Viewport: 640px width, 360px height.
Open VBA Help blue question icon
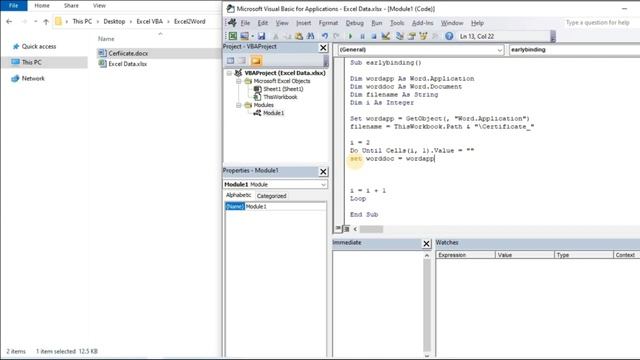(x=449, y=36)
